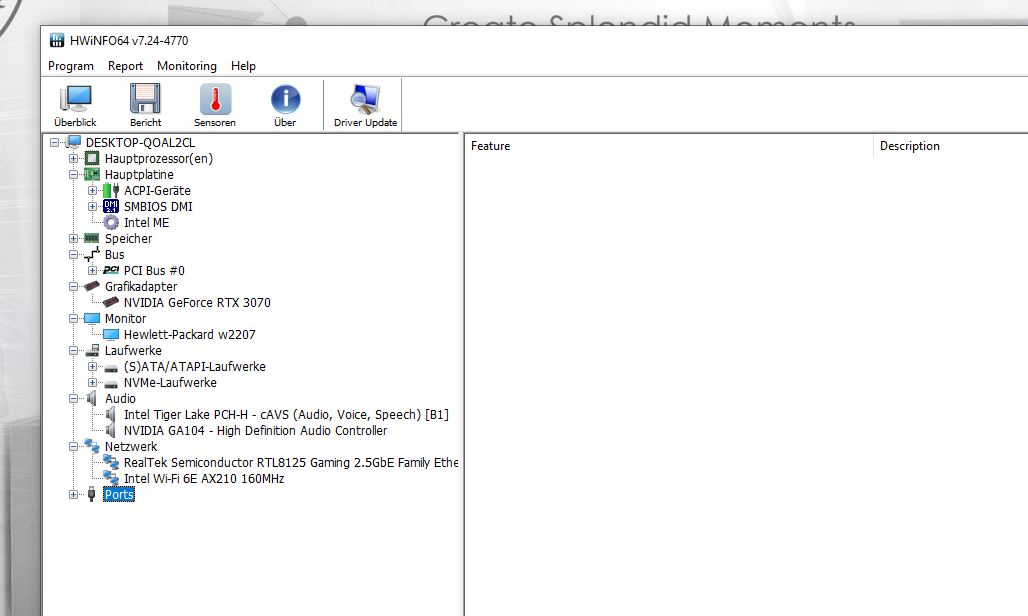Select Hewlett-Packard w2207 monitor entry
The width and height of the screenshot is (1028, 616).
click(189, 335)
